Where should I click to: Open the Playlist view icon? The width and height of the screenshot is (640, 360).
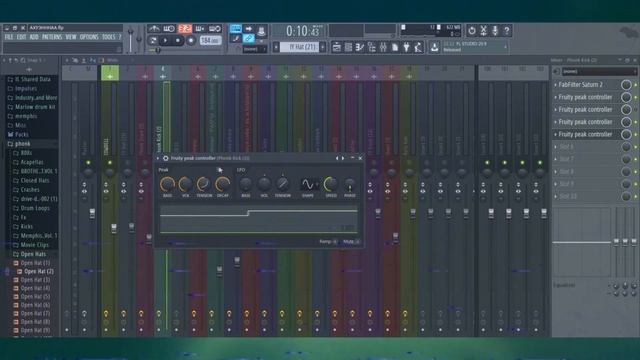[x=337, y=48]
